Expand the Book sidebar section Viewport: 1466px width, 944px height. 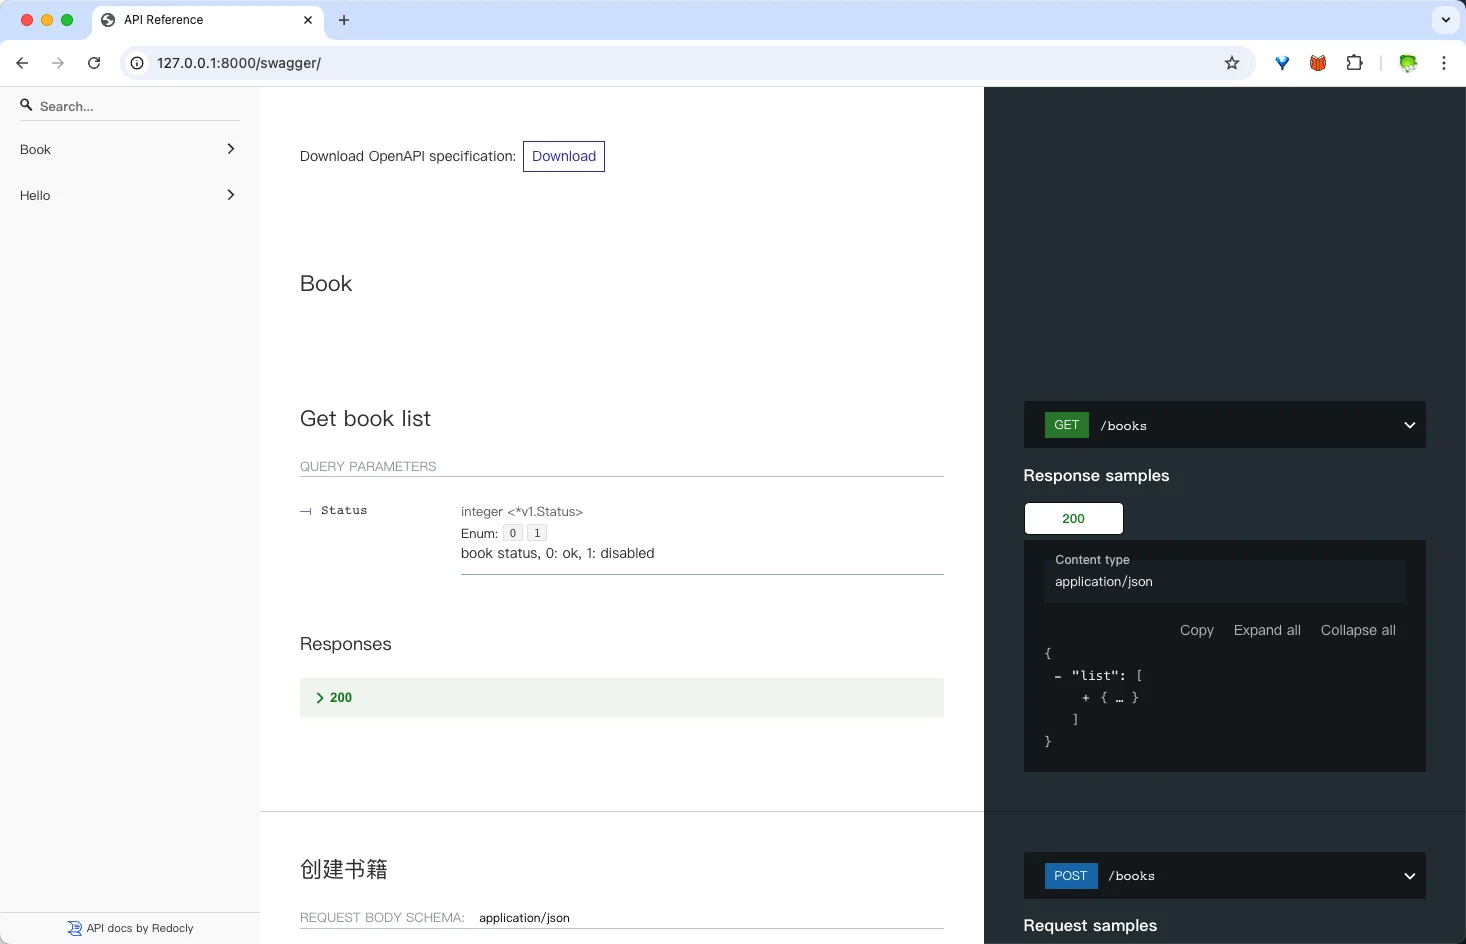coord(129,149)
